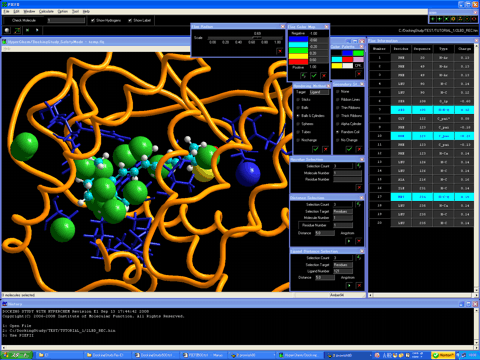The image size is (480, 360).
Task: Click the sphere icon in the toolbar
Action: (7, 30)
